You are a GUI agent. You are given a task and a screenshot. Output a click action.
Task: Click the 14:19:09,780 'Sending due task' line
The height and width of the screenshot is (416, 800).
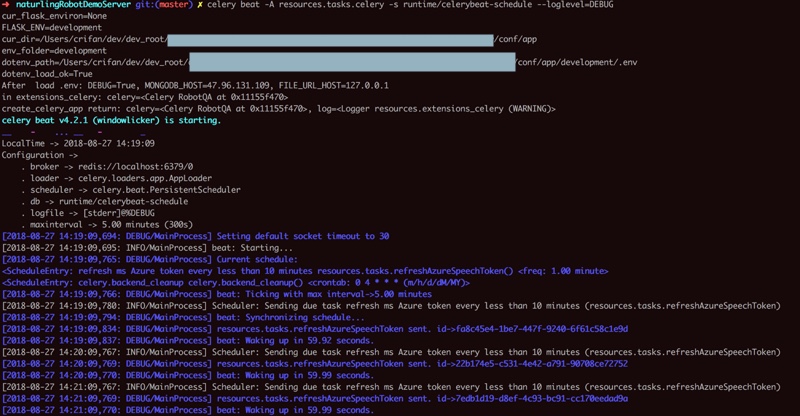(391, 306)
